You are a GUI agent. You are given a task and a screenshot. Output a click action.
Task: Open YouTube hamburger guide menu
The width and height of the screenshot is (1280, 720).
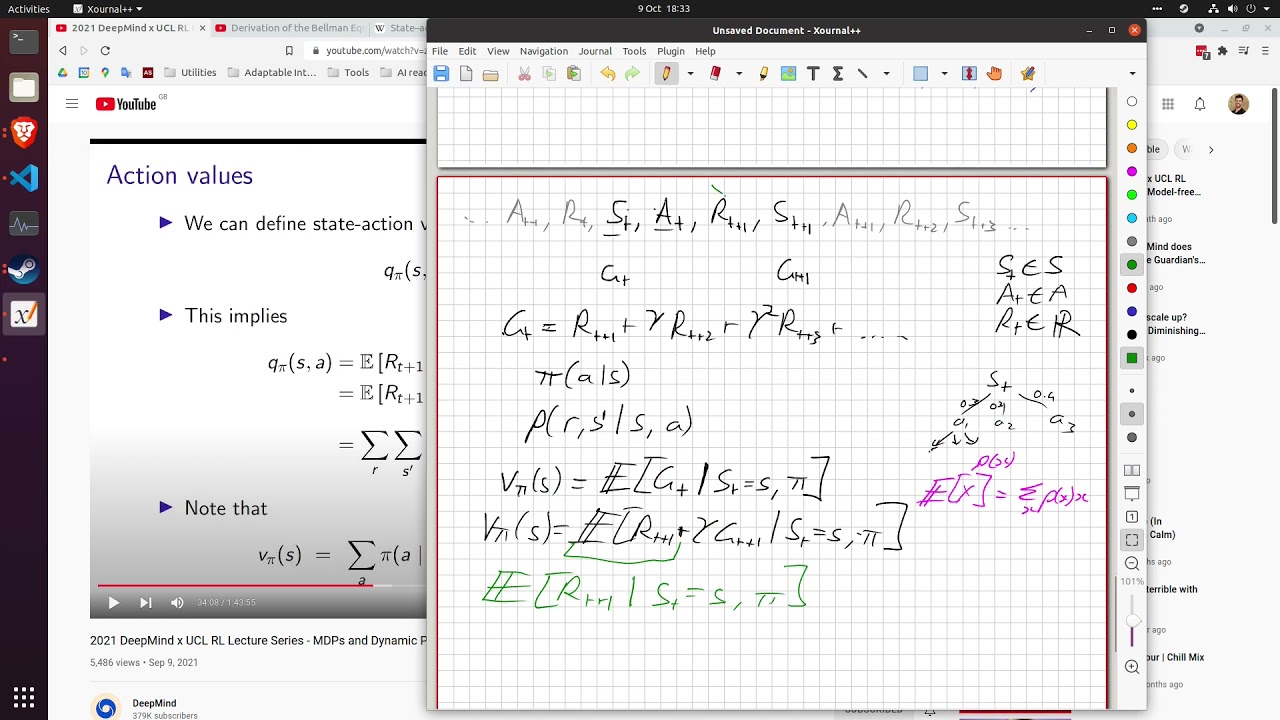tap(72, 103)
